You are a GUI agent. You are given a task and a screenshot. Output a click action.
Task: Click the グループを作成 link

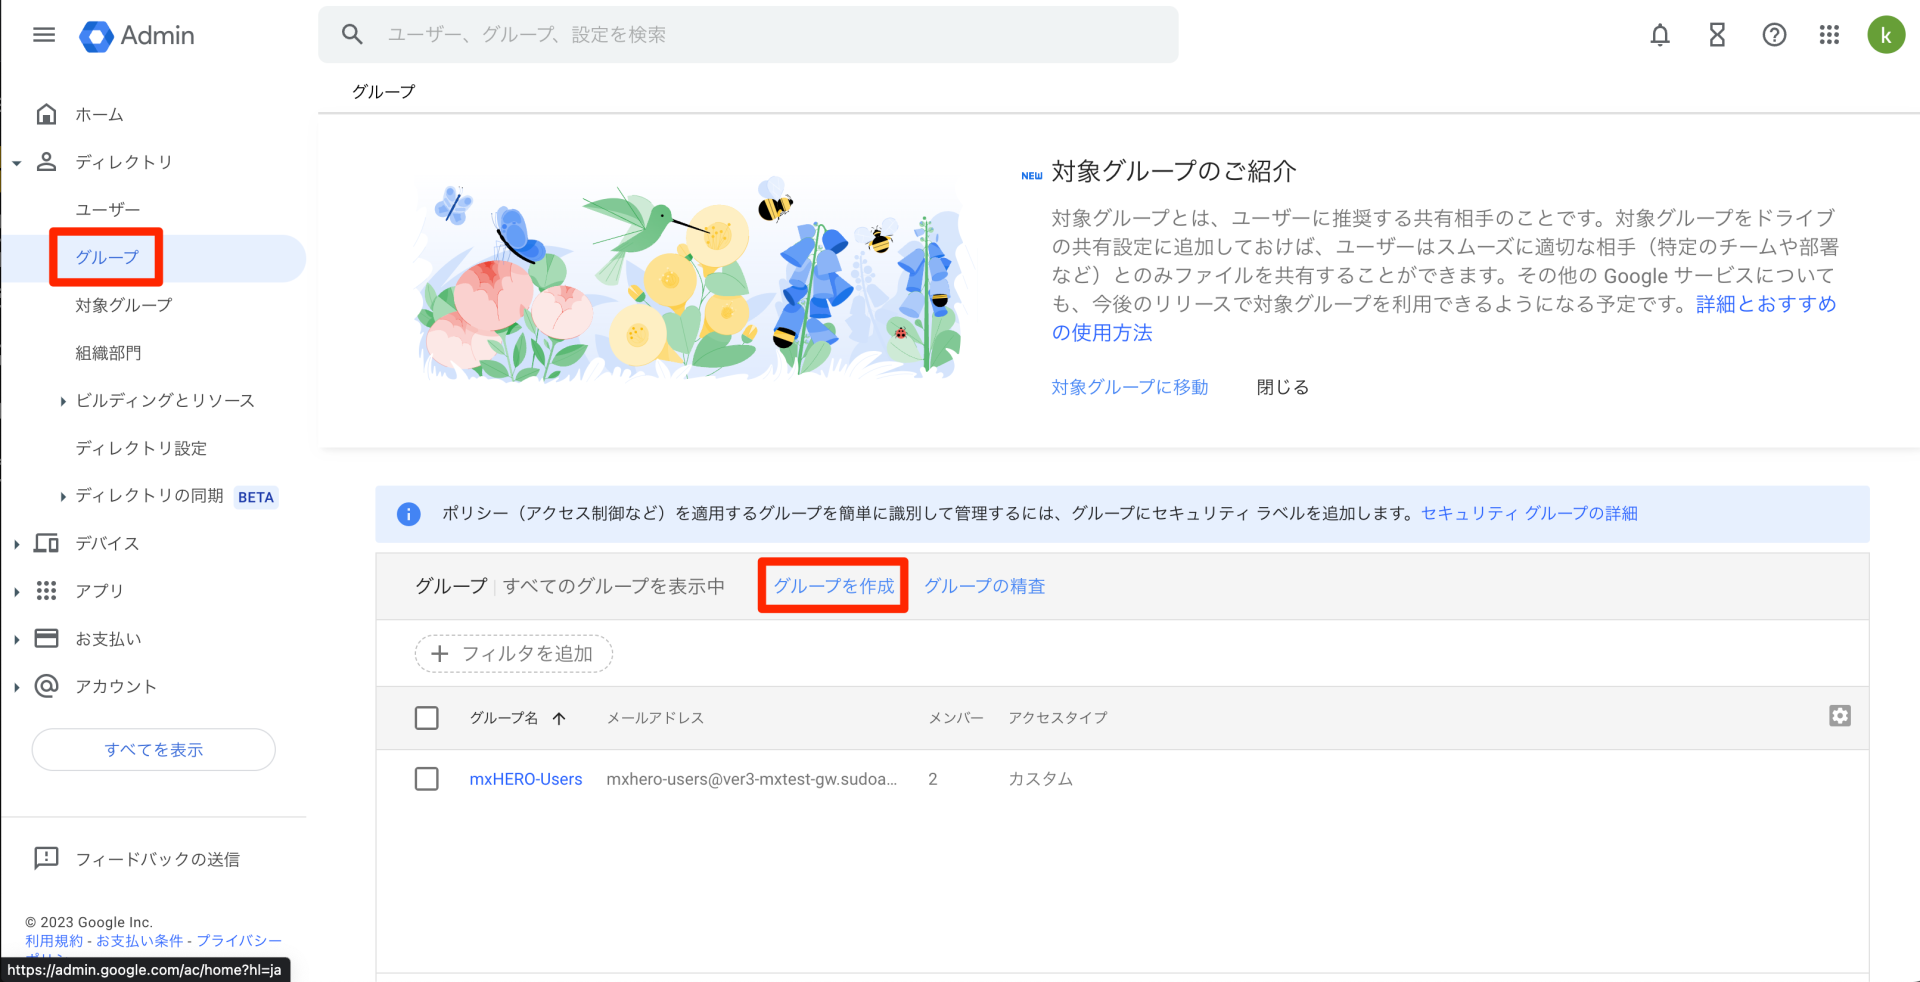(x=832, y=585)
